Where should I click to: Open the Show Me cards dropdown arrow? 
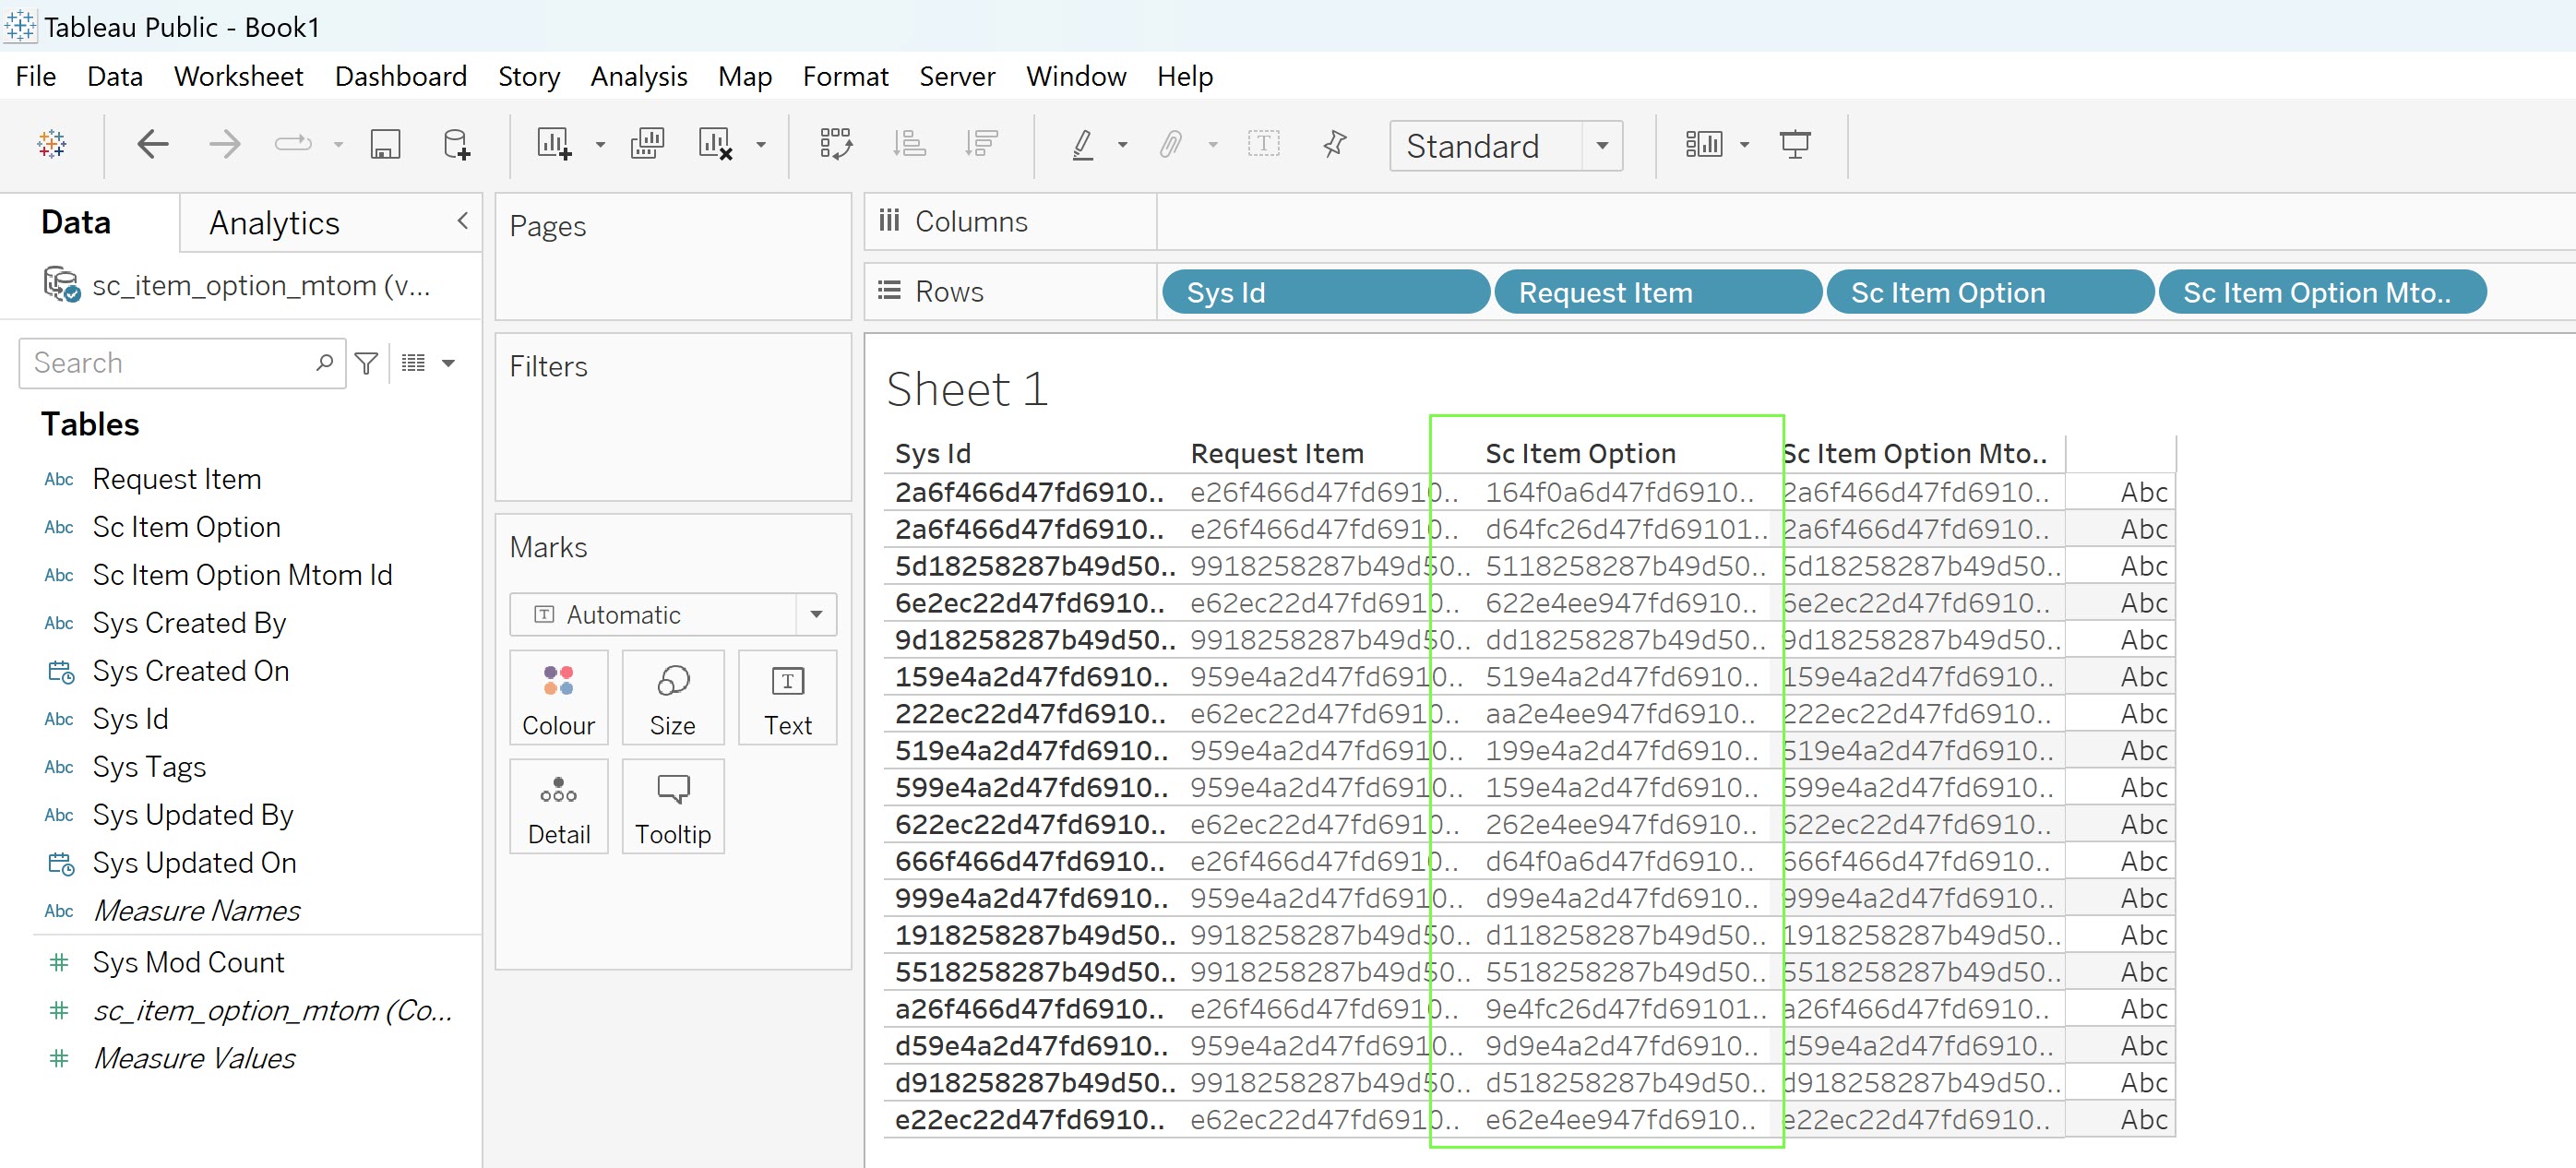point(1744,145)
